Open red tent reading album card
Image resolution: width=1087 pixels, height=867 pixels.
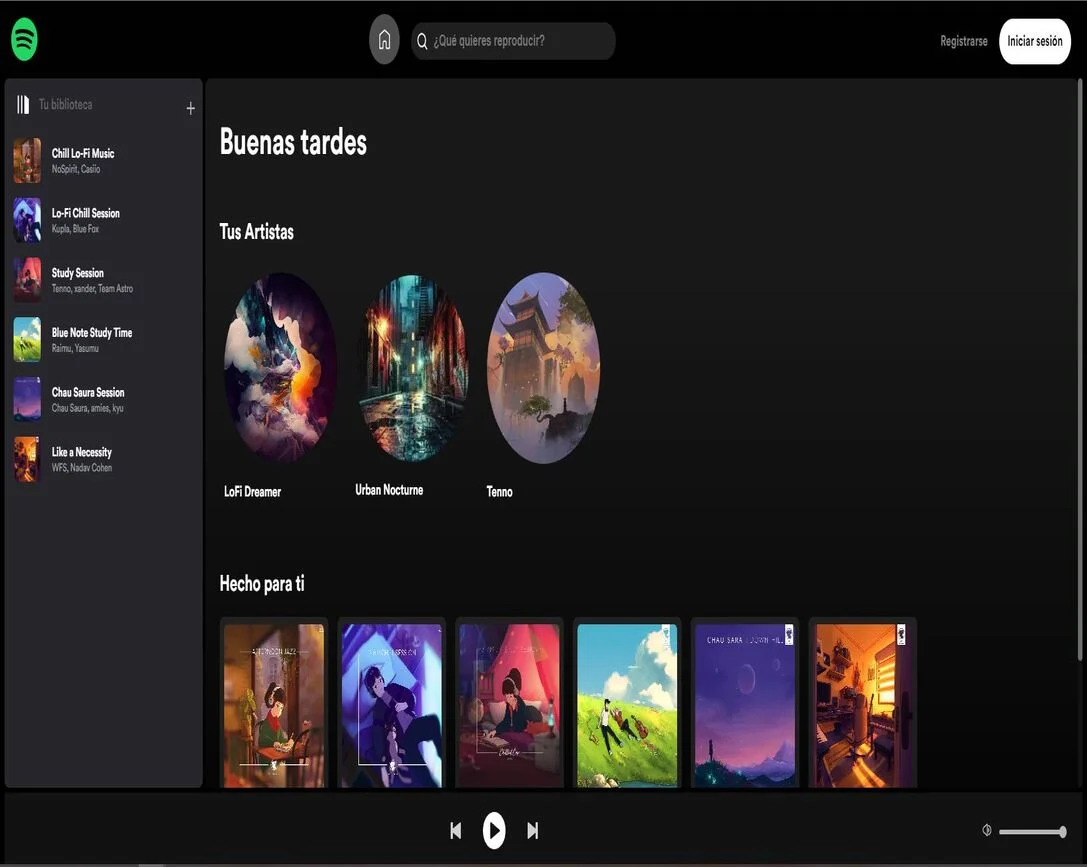point(510,704)
